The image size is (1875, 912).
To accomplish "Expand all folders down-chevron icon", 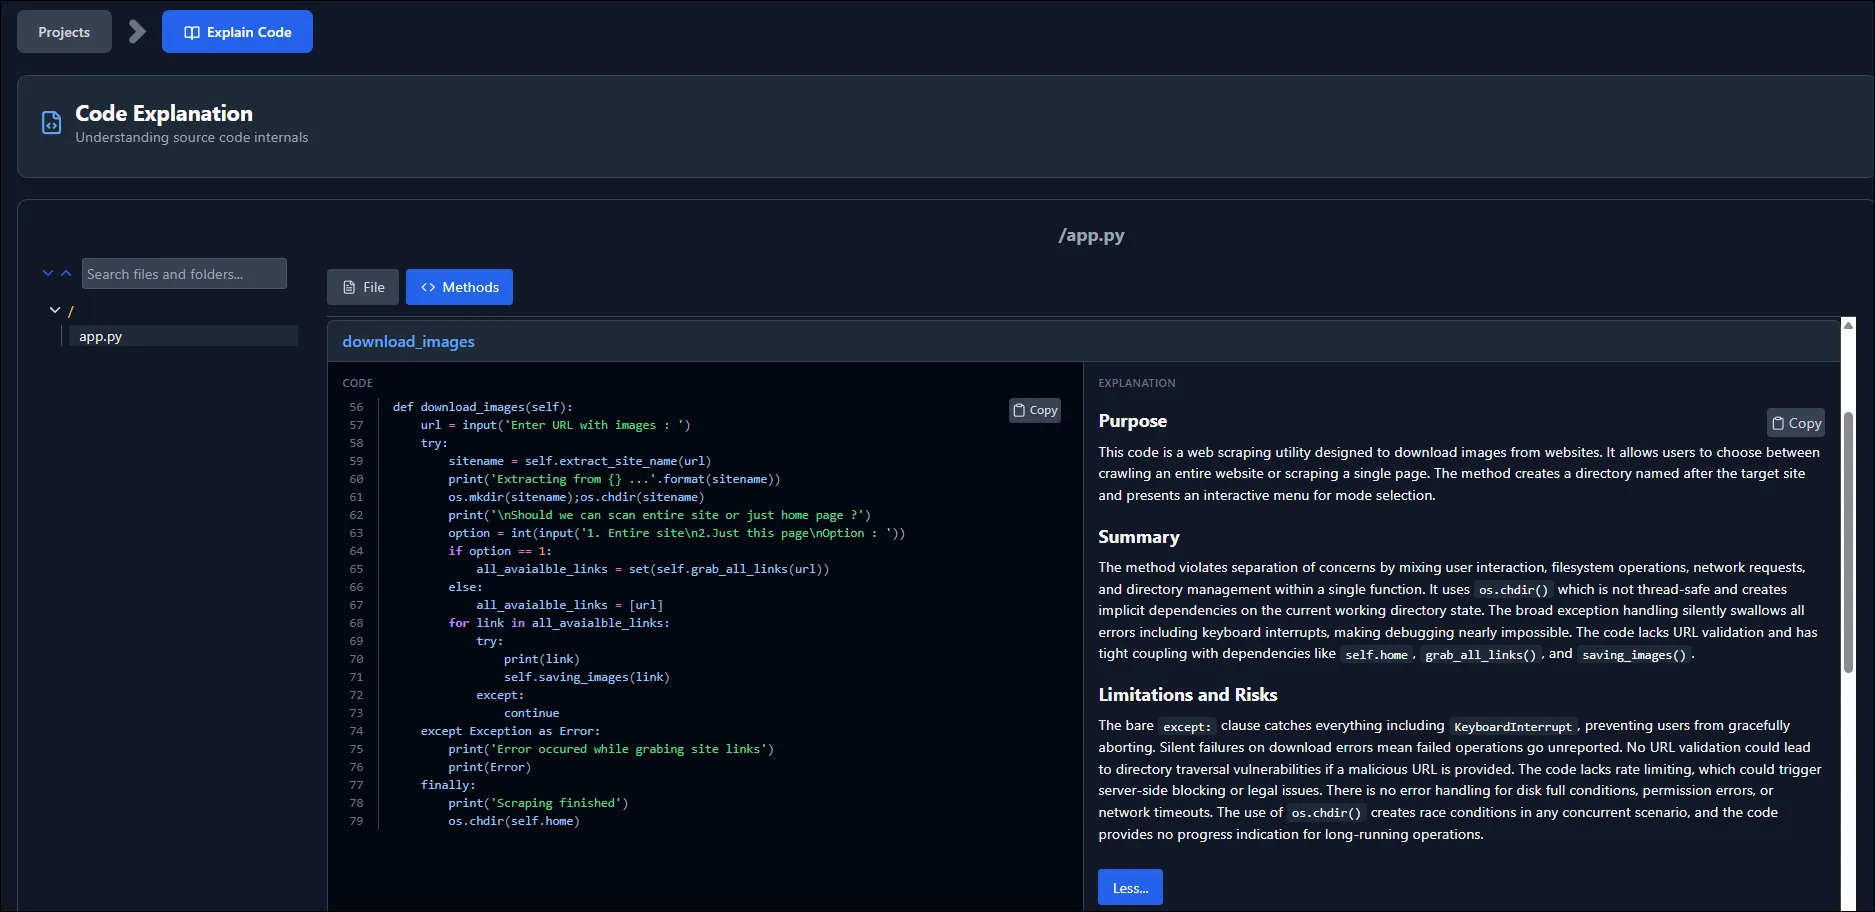I will [x=48, y=273].
